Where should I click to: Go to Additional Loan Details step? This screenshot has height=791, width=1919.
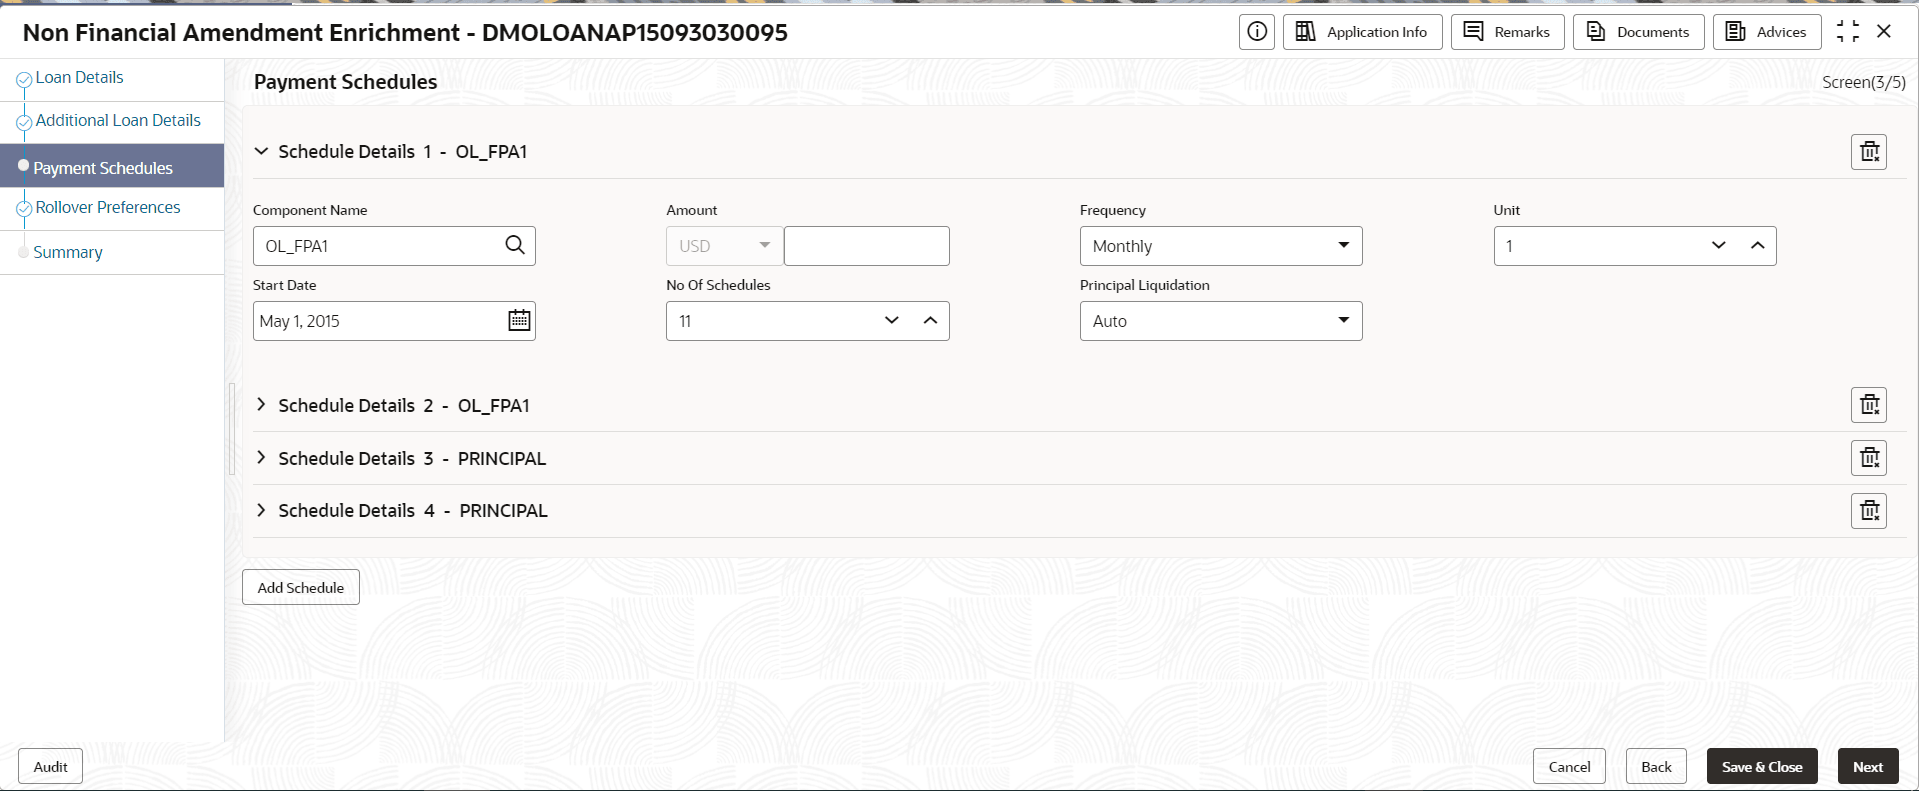(118, 121)
